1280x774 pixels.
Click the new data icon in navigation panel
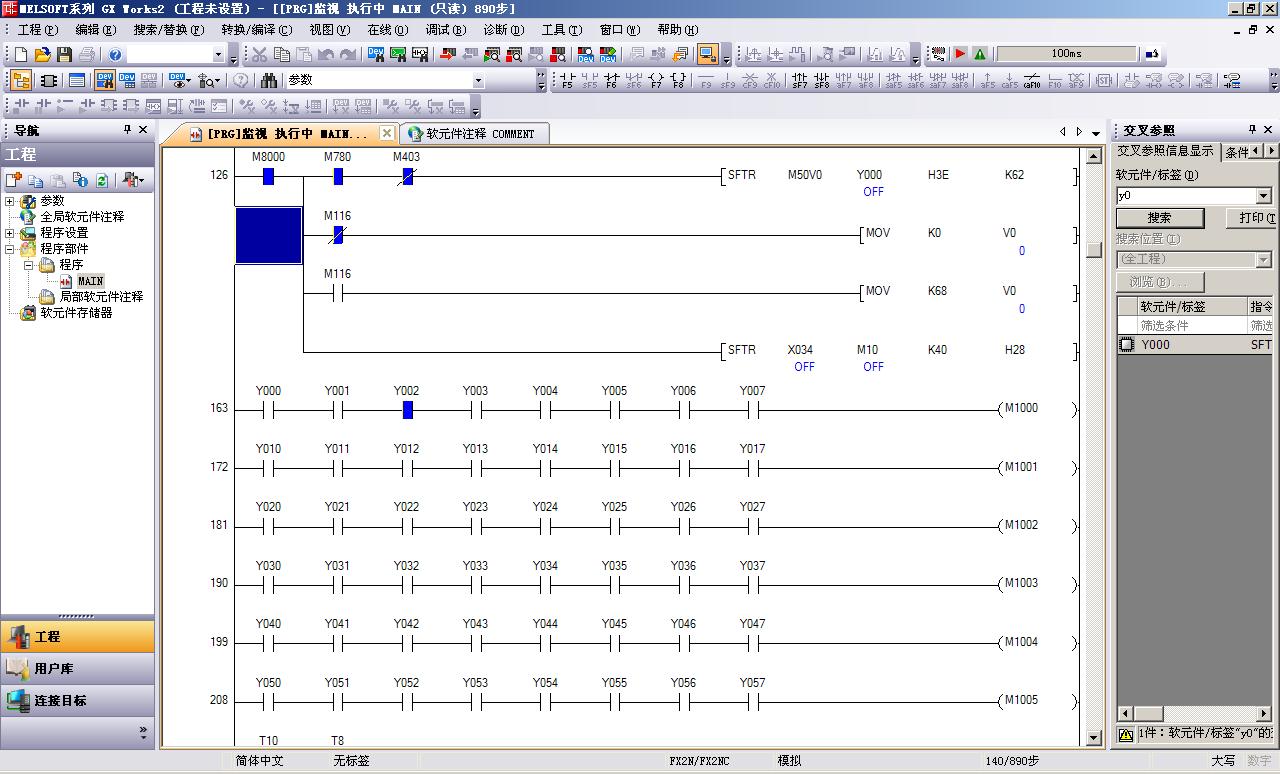14,180
